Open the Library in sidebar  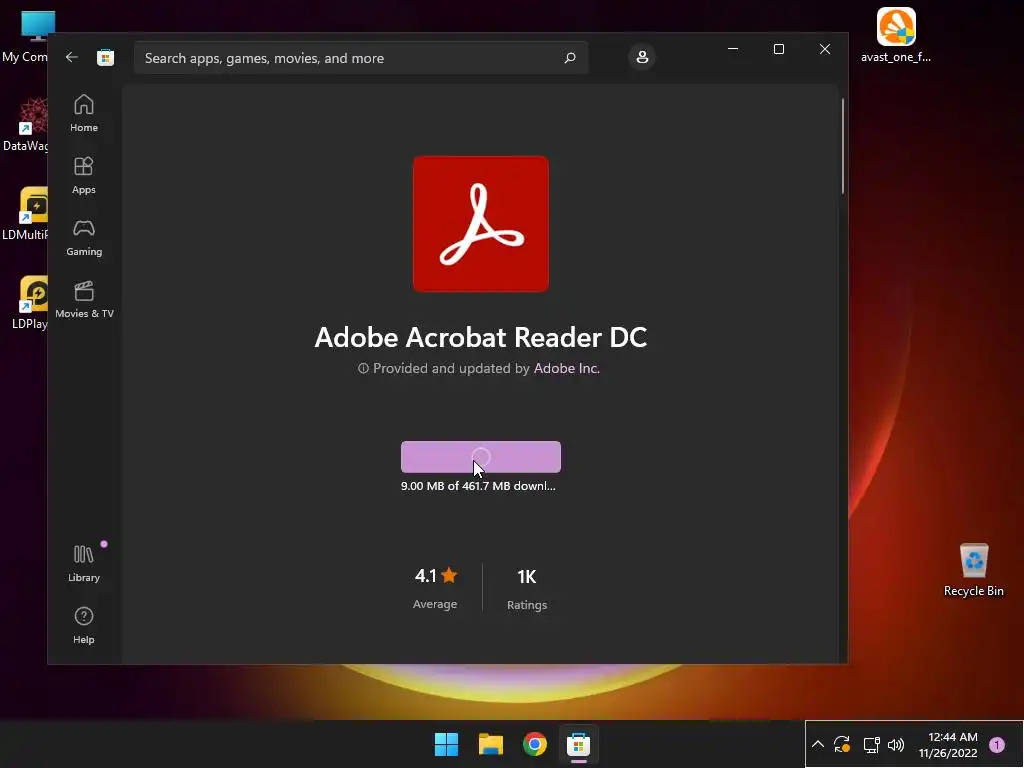point(84,564)
